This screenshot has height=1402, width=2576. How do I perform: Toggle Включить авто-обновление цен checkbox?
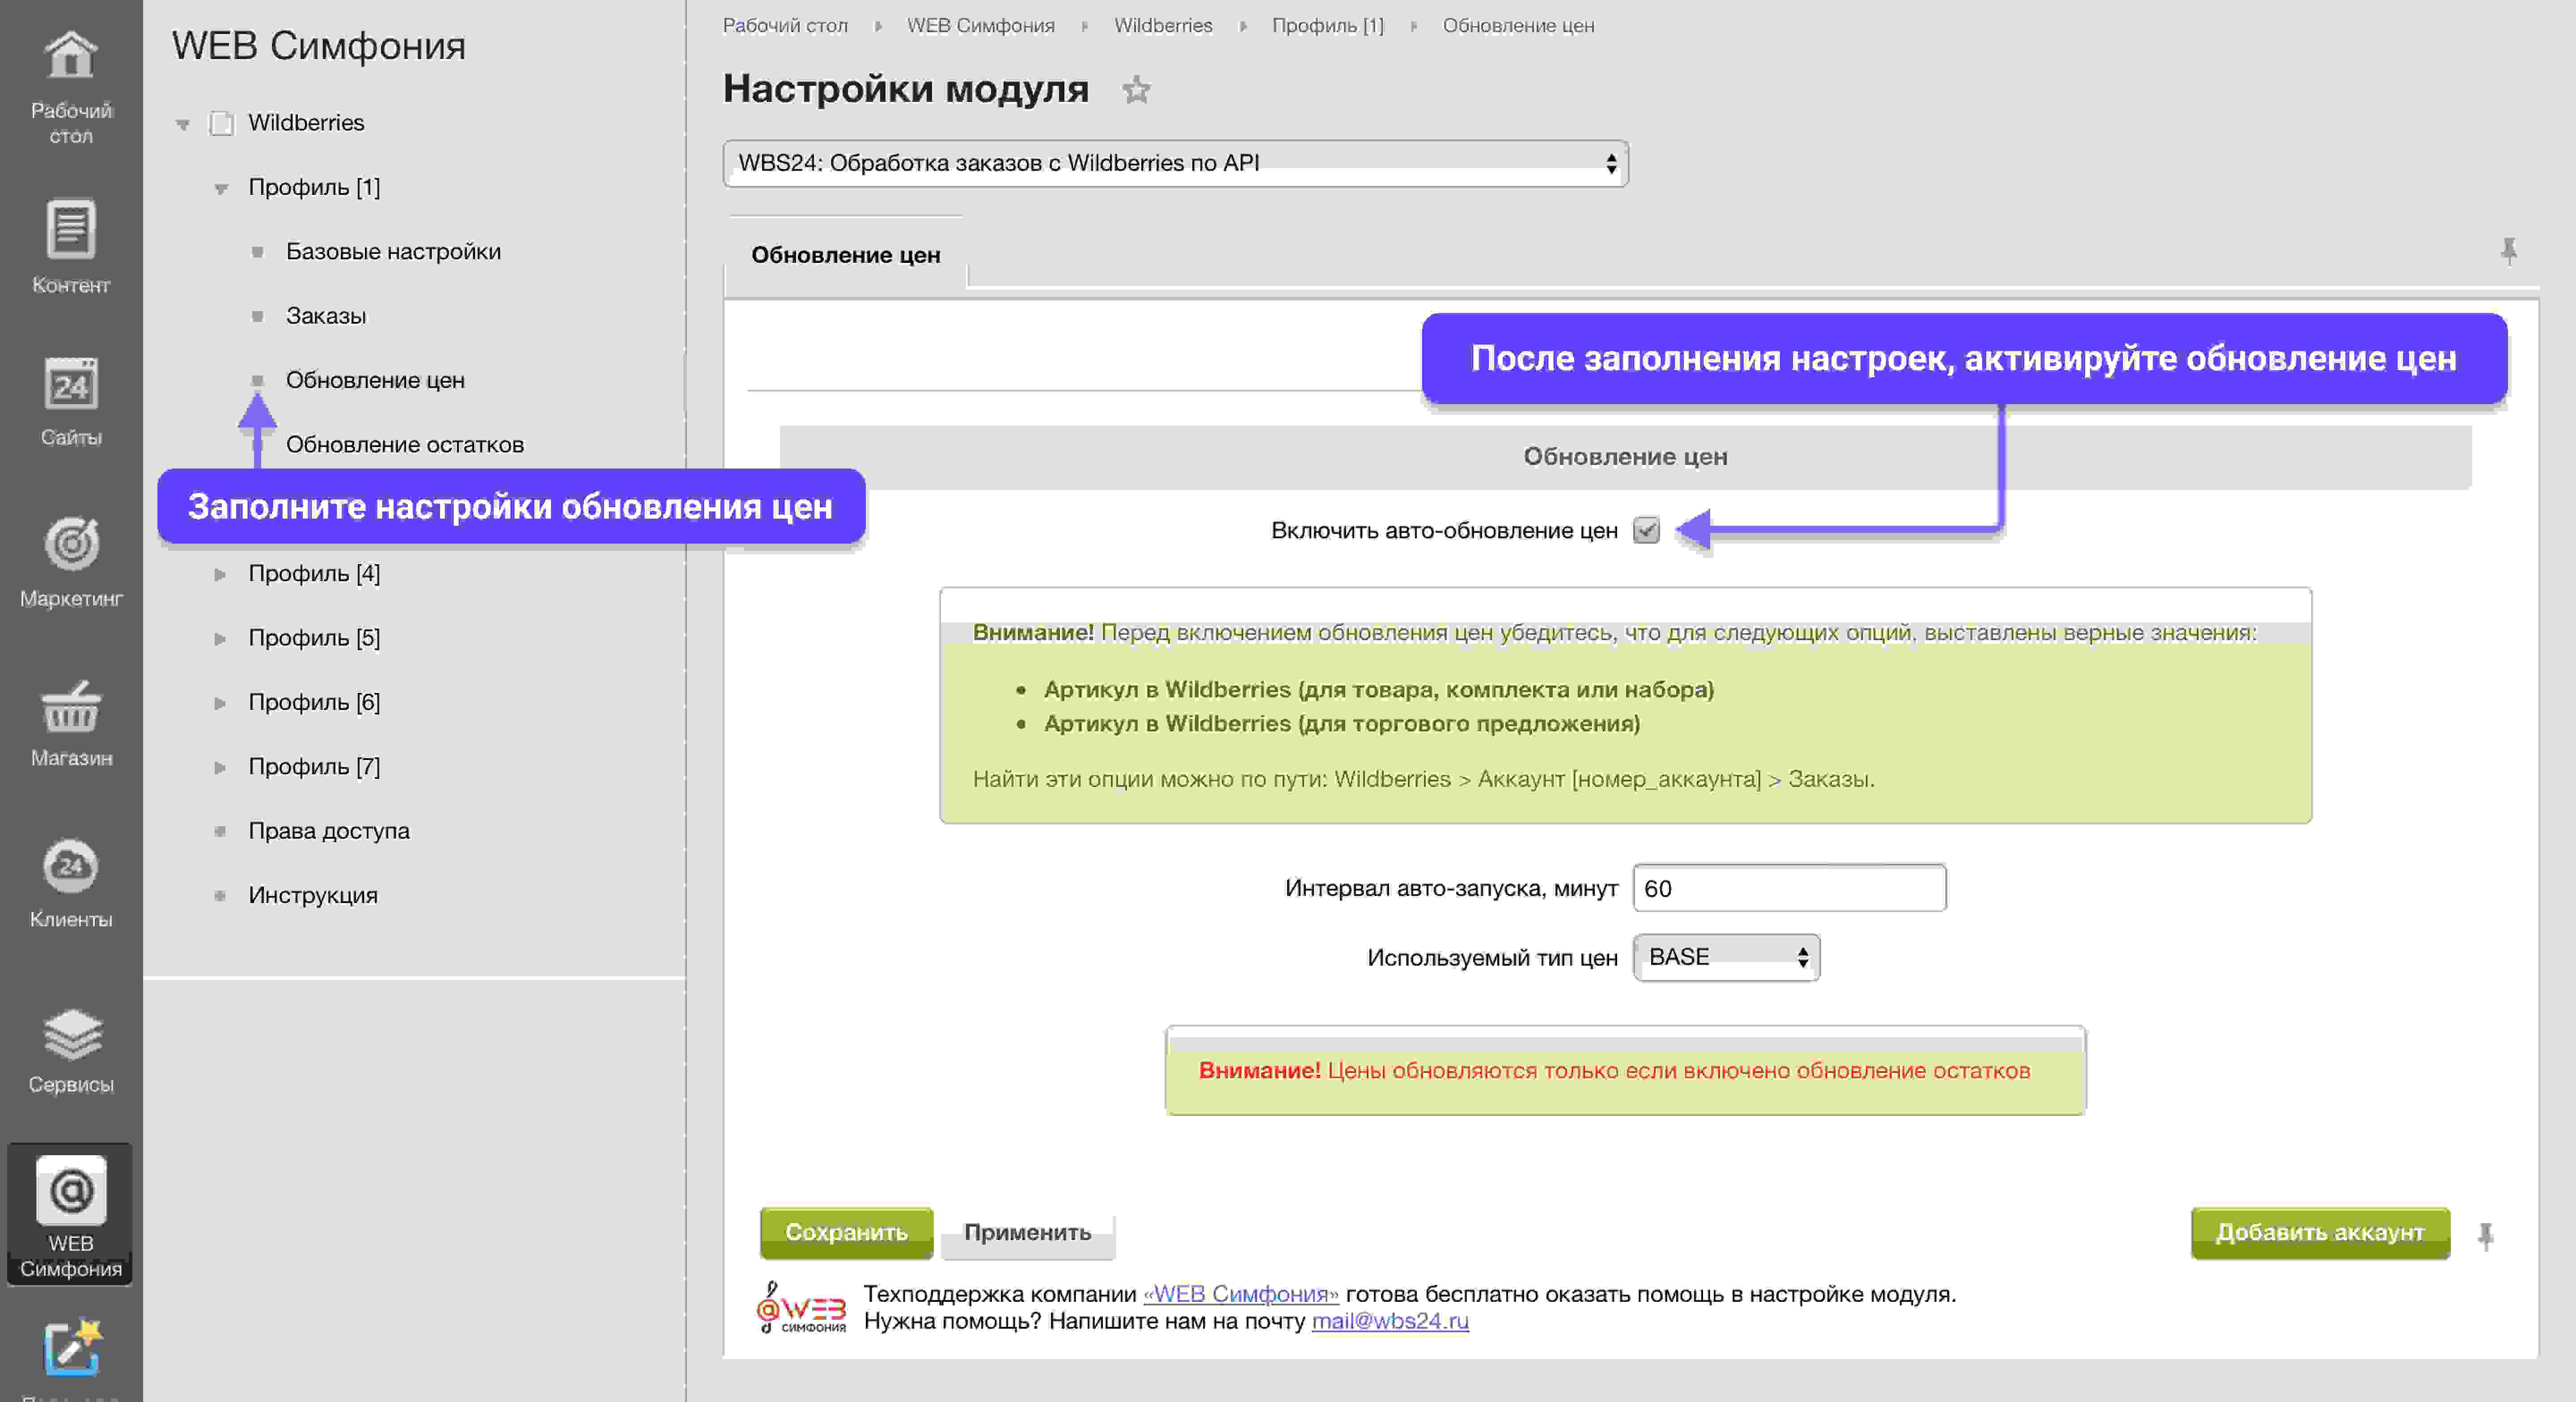1646,530
